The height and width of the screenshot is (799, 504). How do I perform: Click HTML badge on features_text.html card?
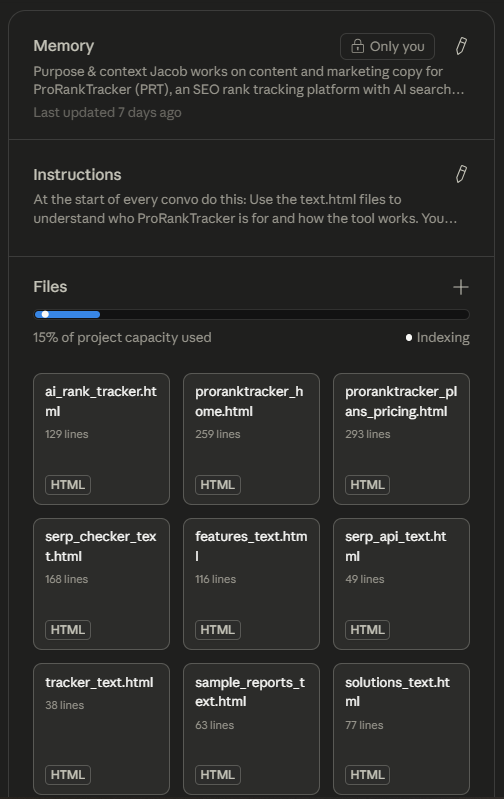218,630
